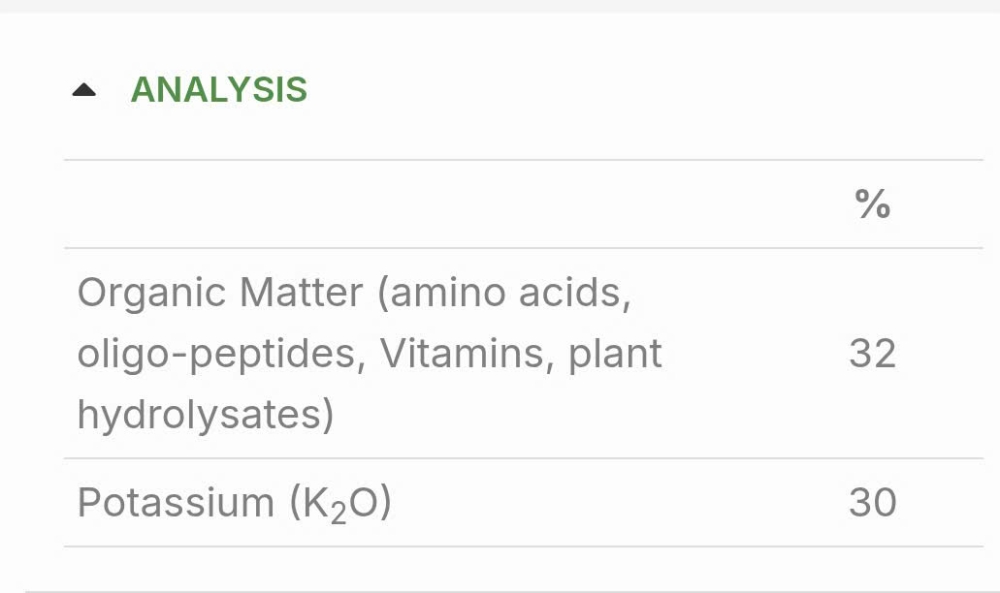1000x593 pixels.
Task: Click the opening parenthesis before K2O
Action: coord(295,504)
